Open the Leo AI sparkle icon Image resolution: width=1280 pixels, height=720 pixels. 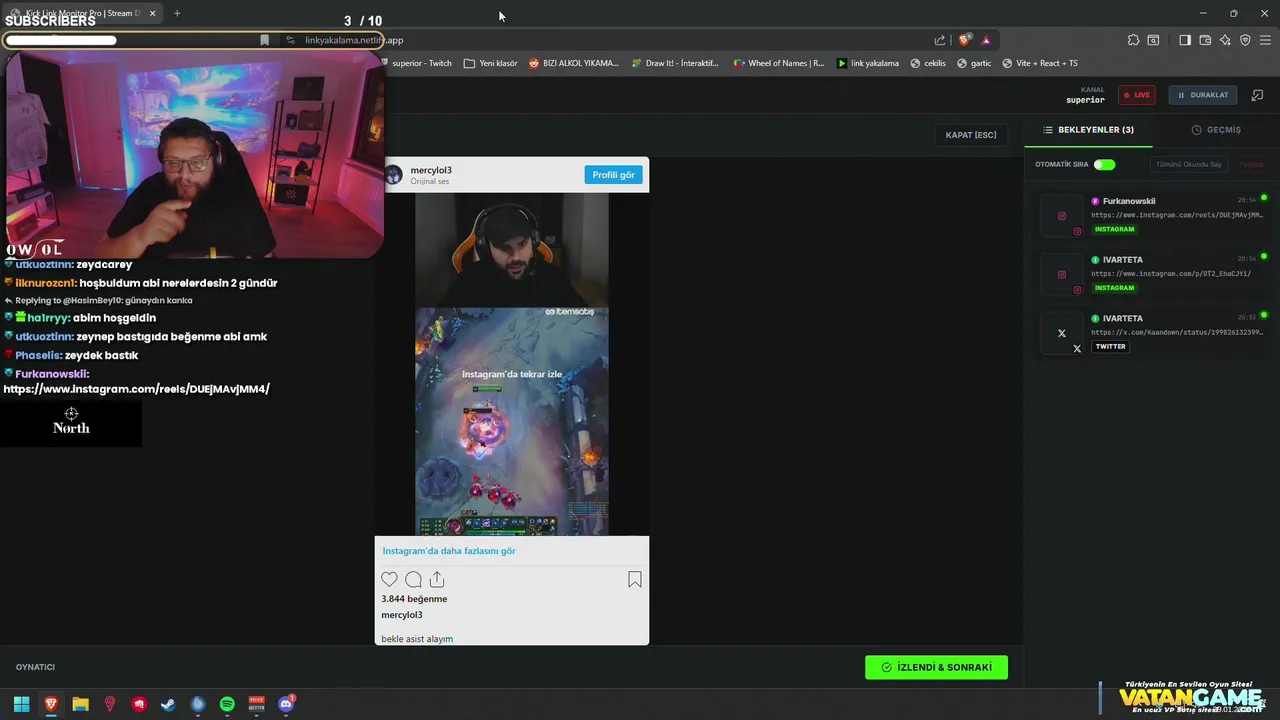1225,40
